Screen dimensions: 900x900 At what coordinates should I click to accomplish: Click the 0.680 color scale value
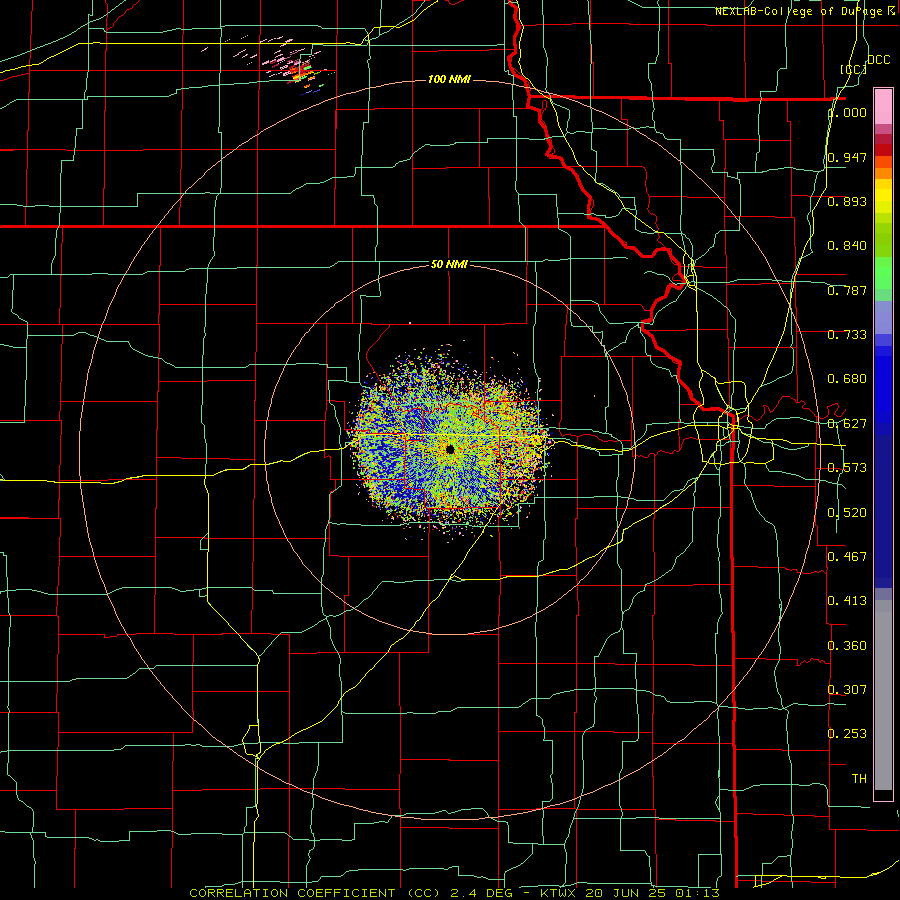coord(847,379)
